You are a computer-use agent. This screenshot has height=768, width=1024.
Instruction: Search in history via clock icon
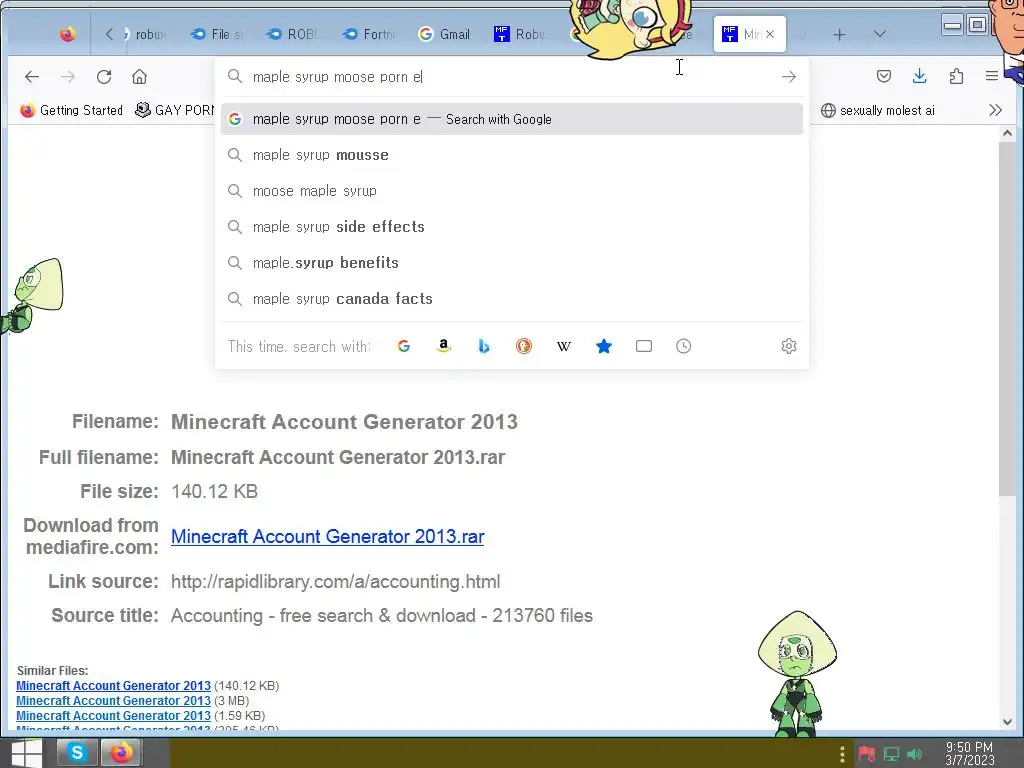(684, 346)
